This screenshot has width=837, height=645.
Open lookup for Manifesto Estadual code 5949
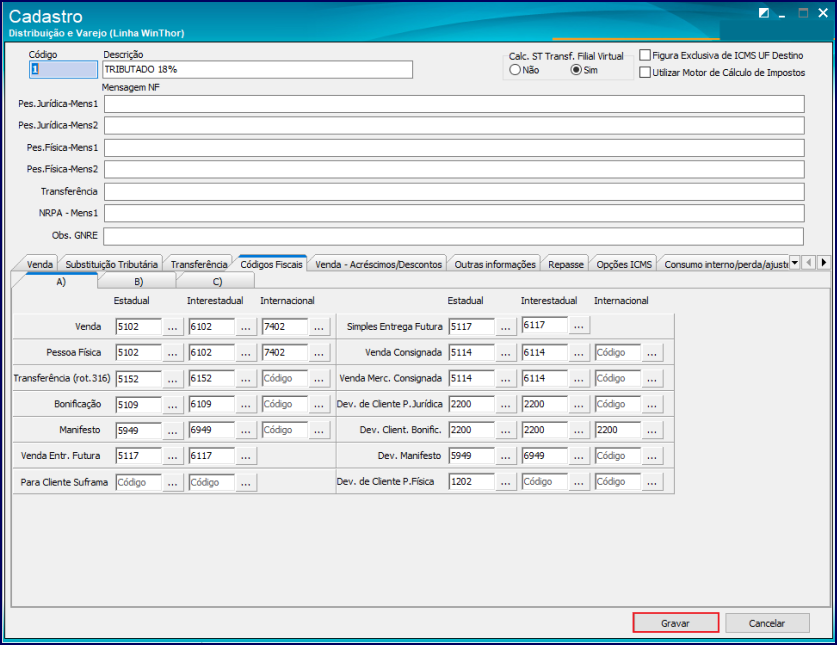coord(172,430)
